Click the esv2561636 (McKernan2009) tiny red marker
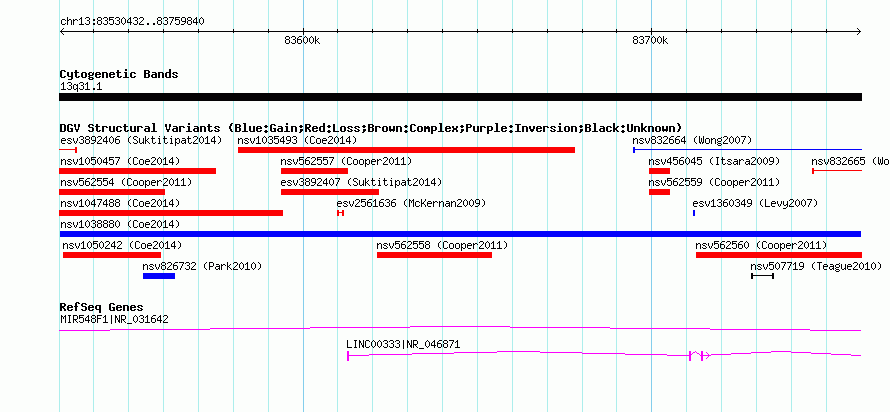The height and width of the screenshot is (412, 890). click(341, 213)
